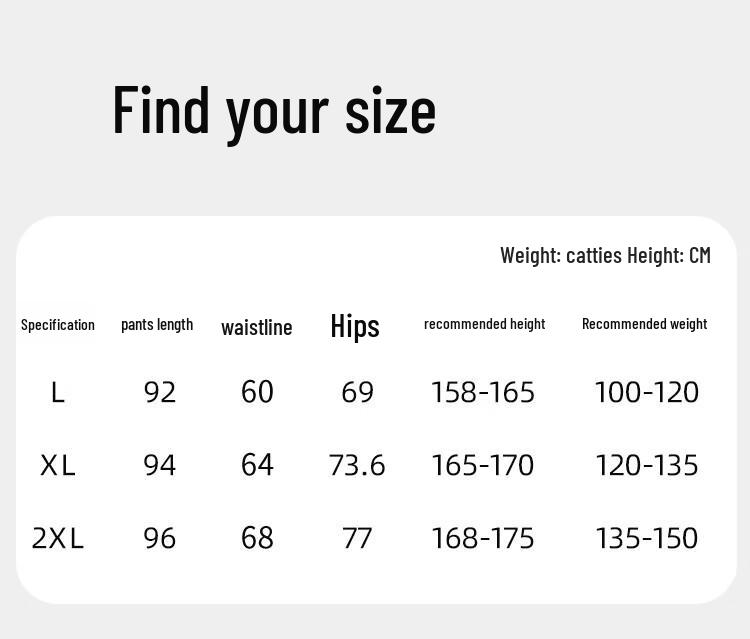Image resolution: width=750 pixels, height=639 pixels.
Task: Click the "Weight: catties Height: CM" note
Action: click(605, 255)
